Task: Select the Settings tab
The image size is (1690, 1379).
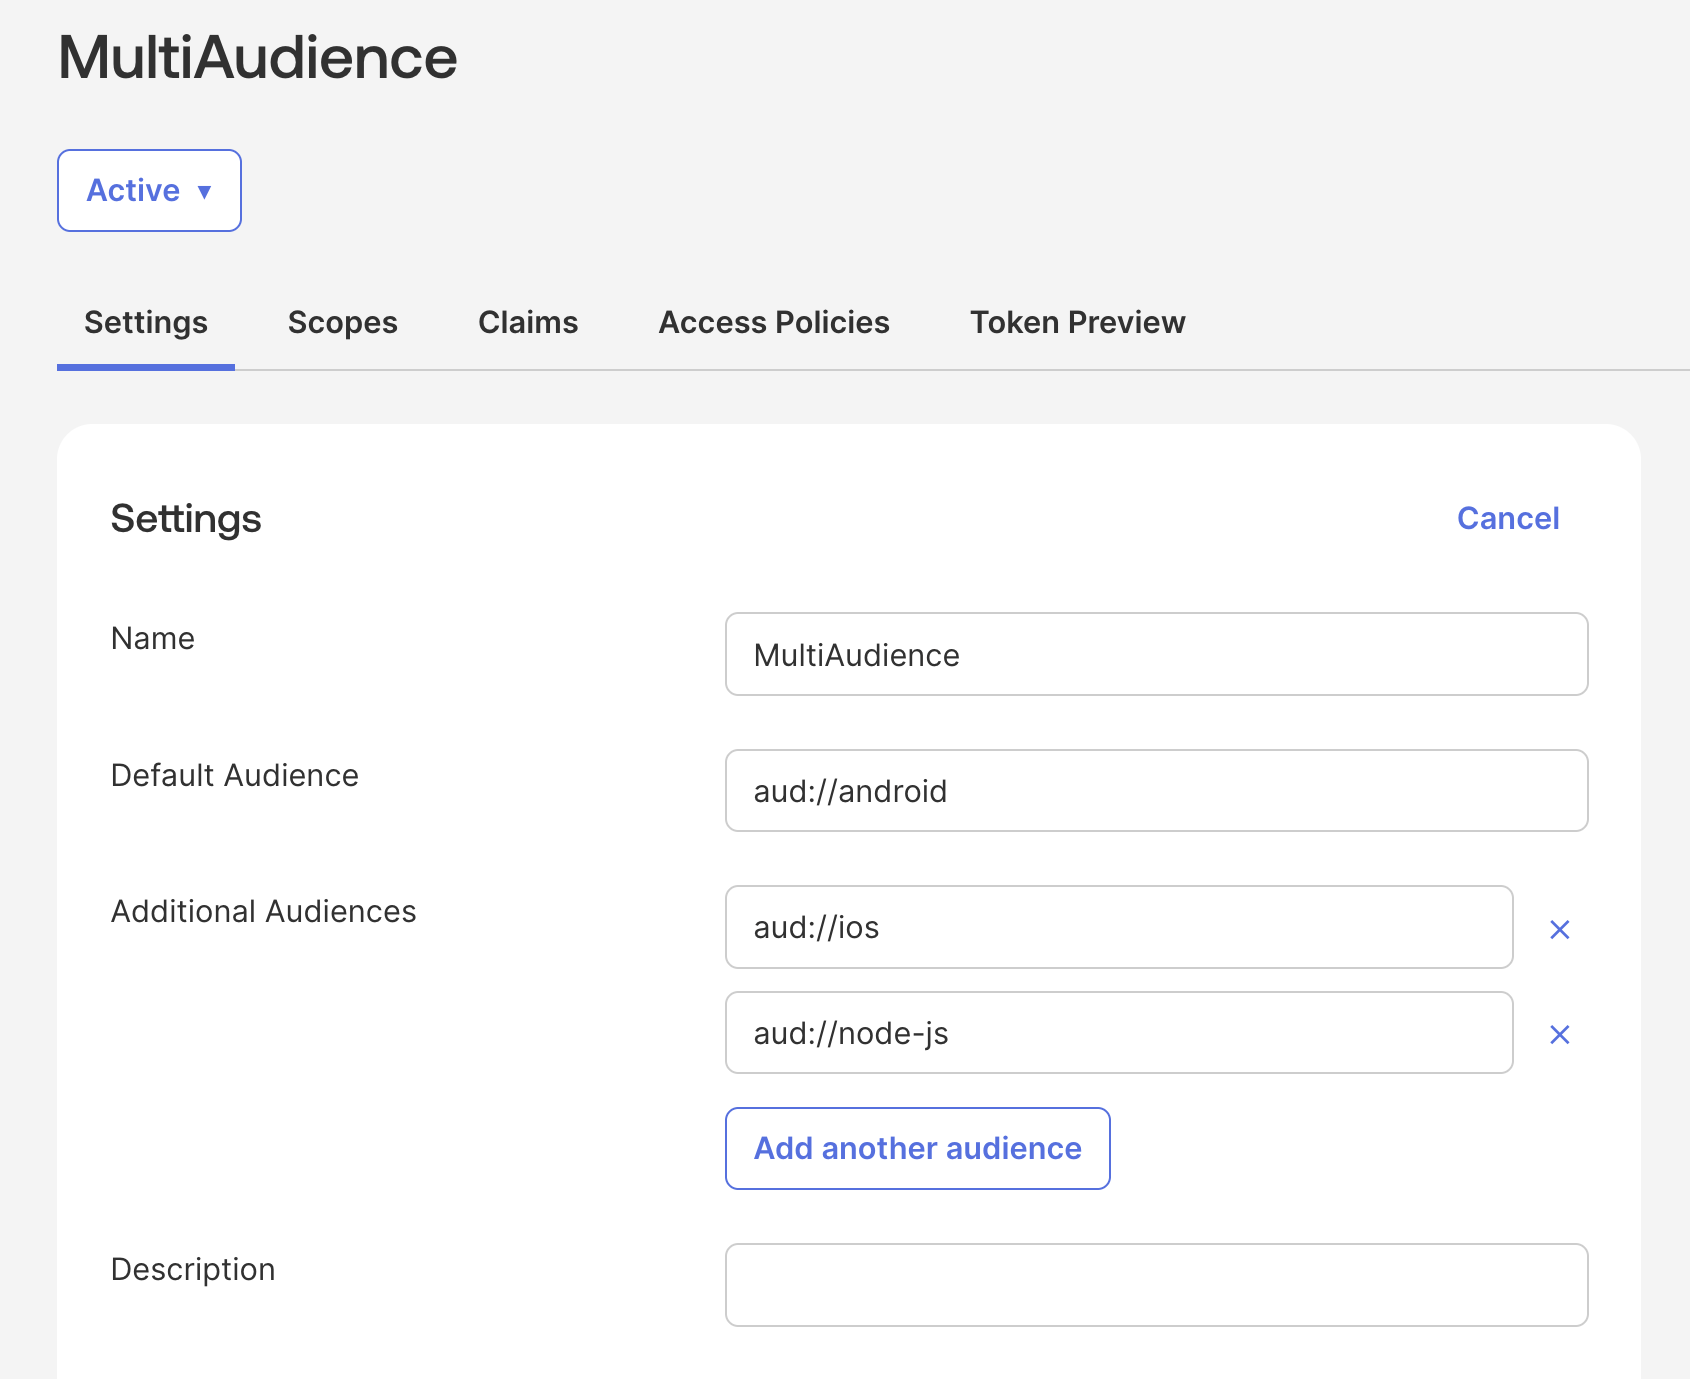Action: click(x=146, y=322)
